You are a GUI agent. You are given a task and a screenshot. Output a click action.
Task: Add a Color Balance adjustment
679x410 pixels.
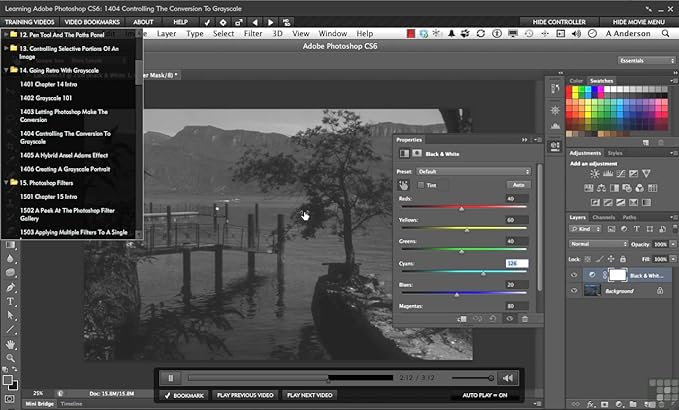(x=601, y=188)
